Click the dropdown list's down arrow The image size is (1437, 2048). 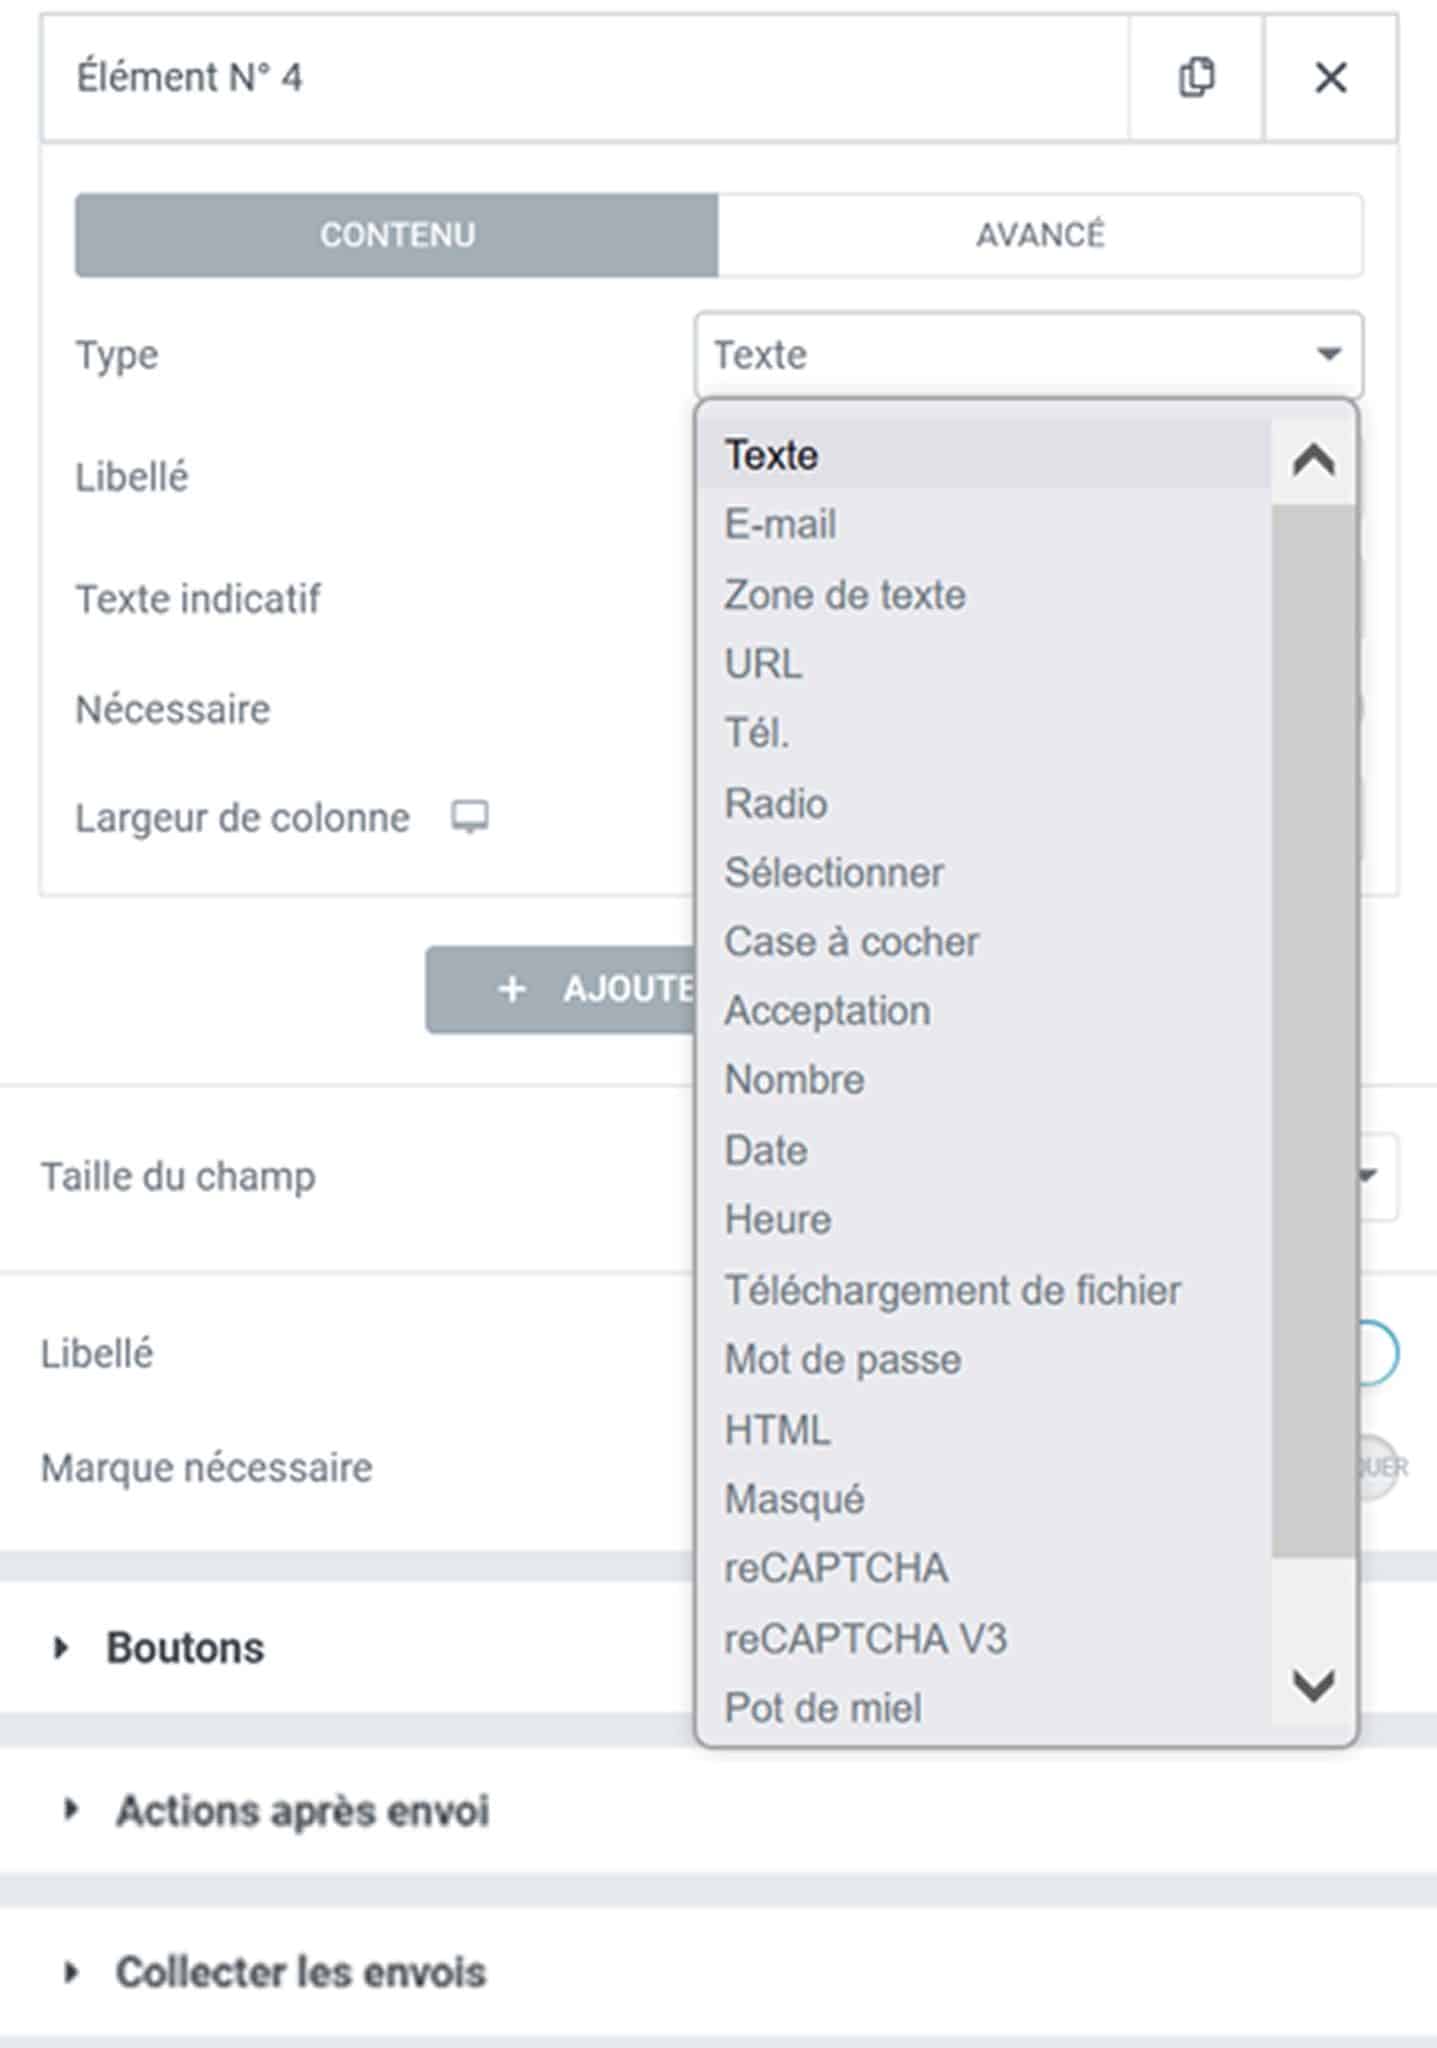point(1313,1685)
